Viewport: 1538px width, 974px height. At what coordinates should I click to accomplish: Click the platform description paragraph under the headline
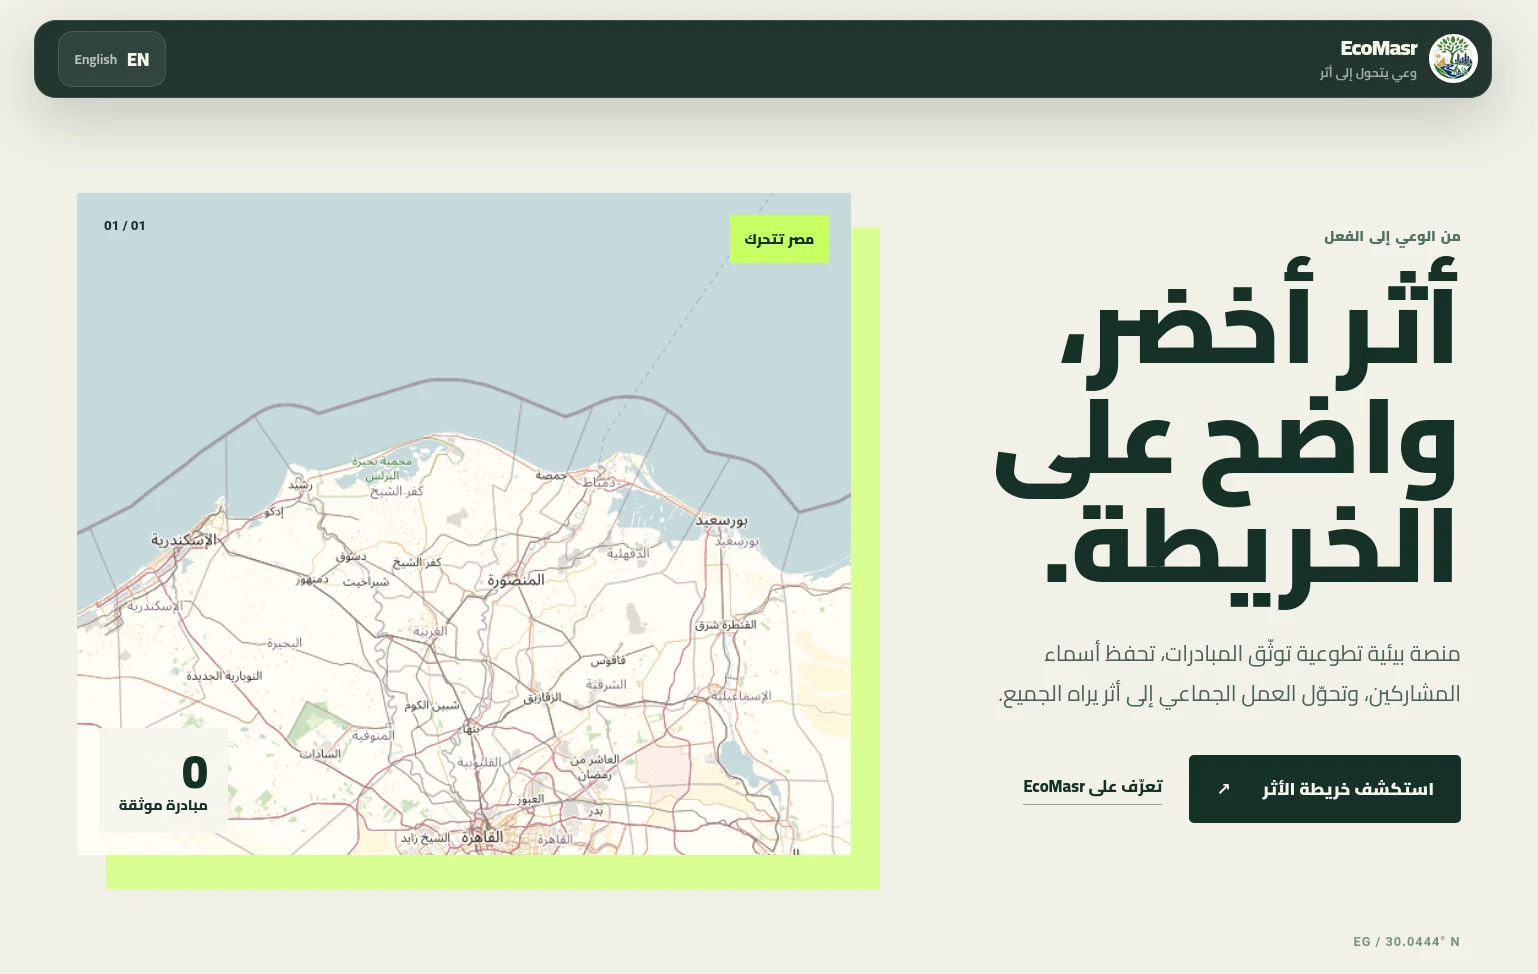[x=1229, y=674]
